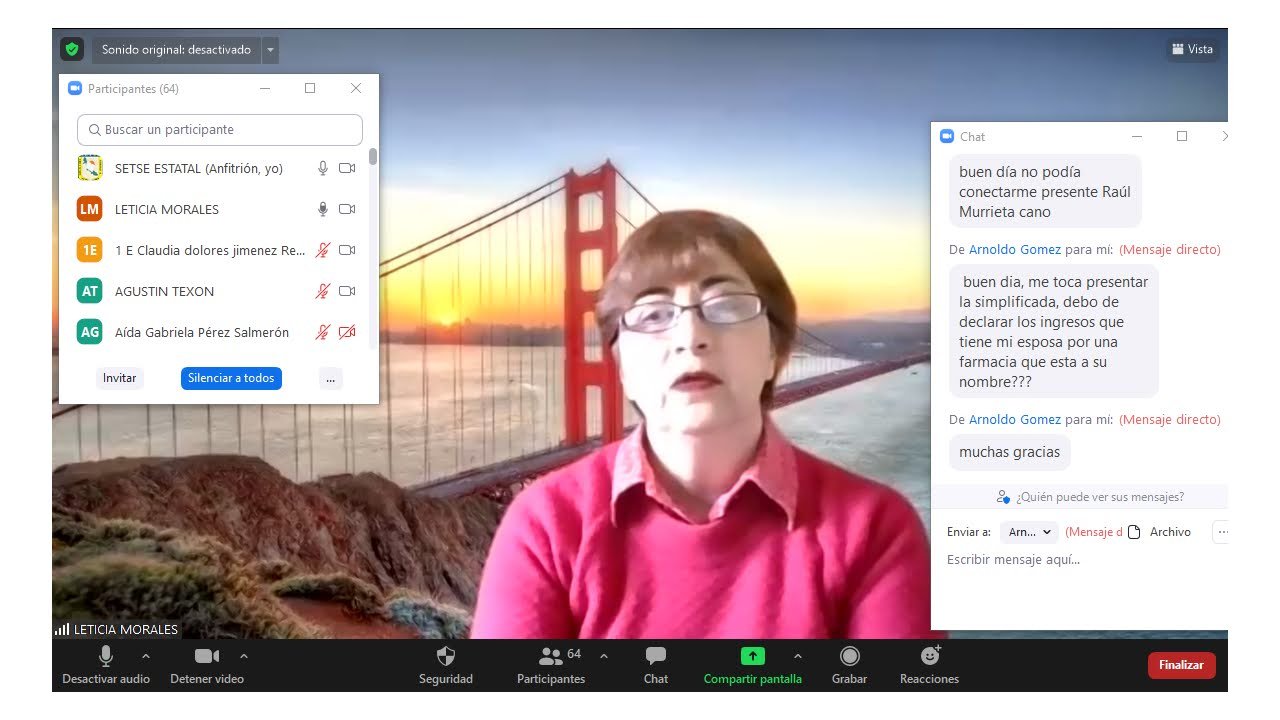Unmute Aída Gabriela Pérez Salmerón microphone

click(323, 332)
